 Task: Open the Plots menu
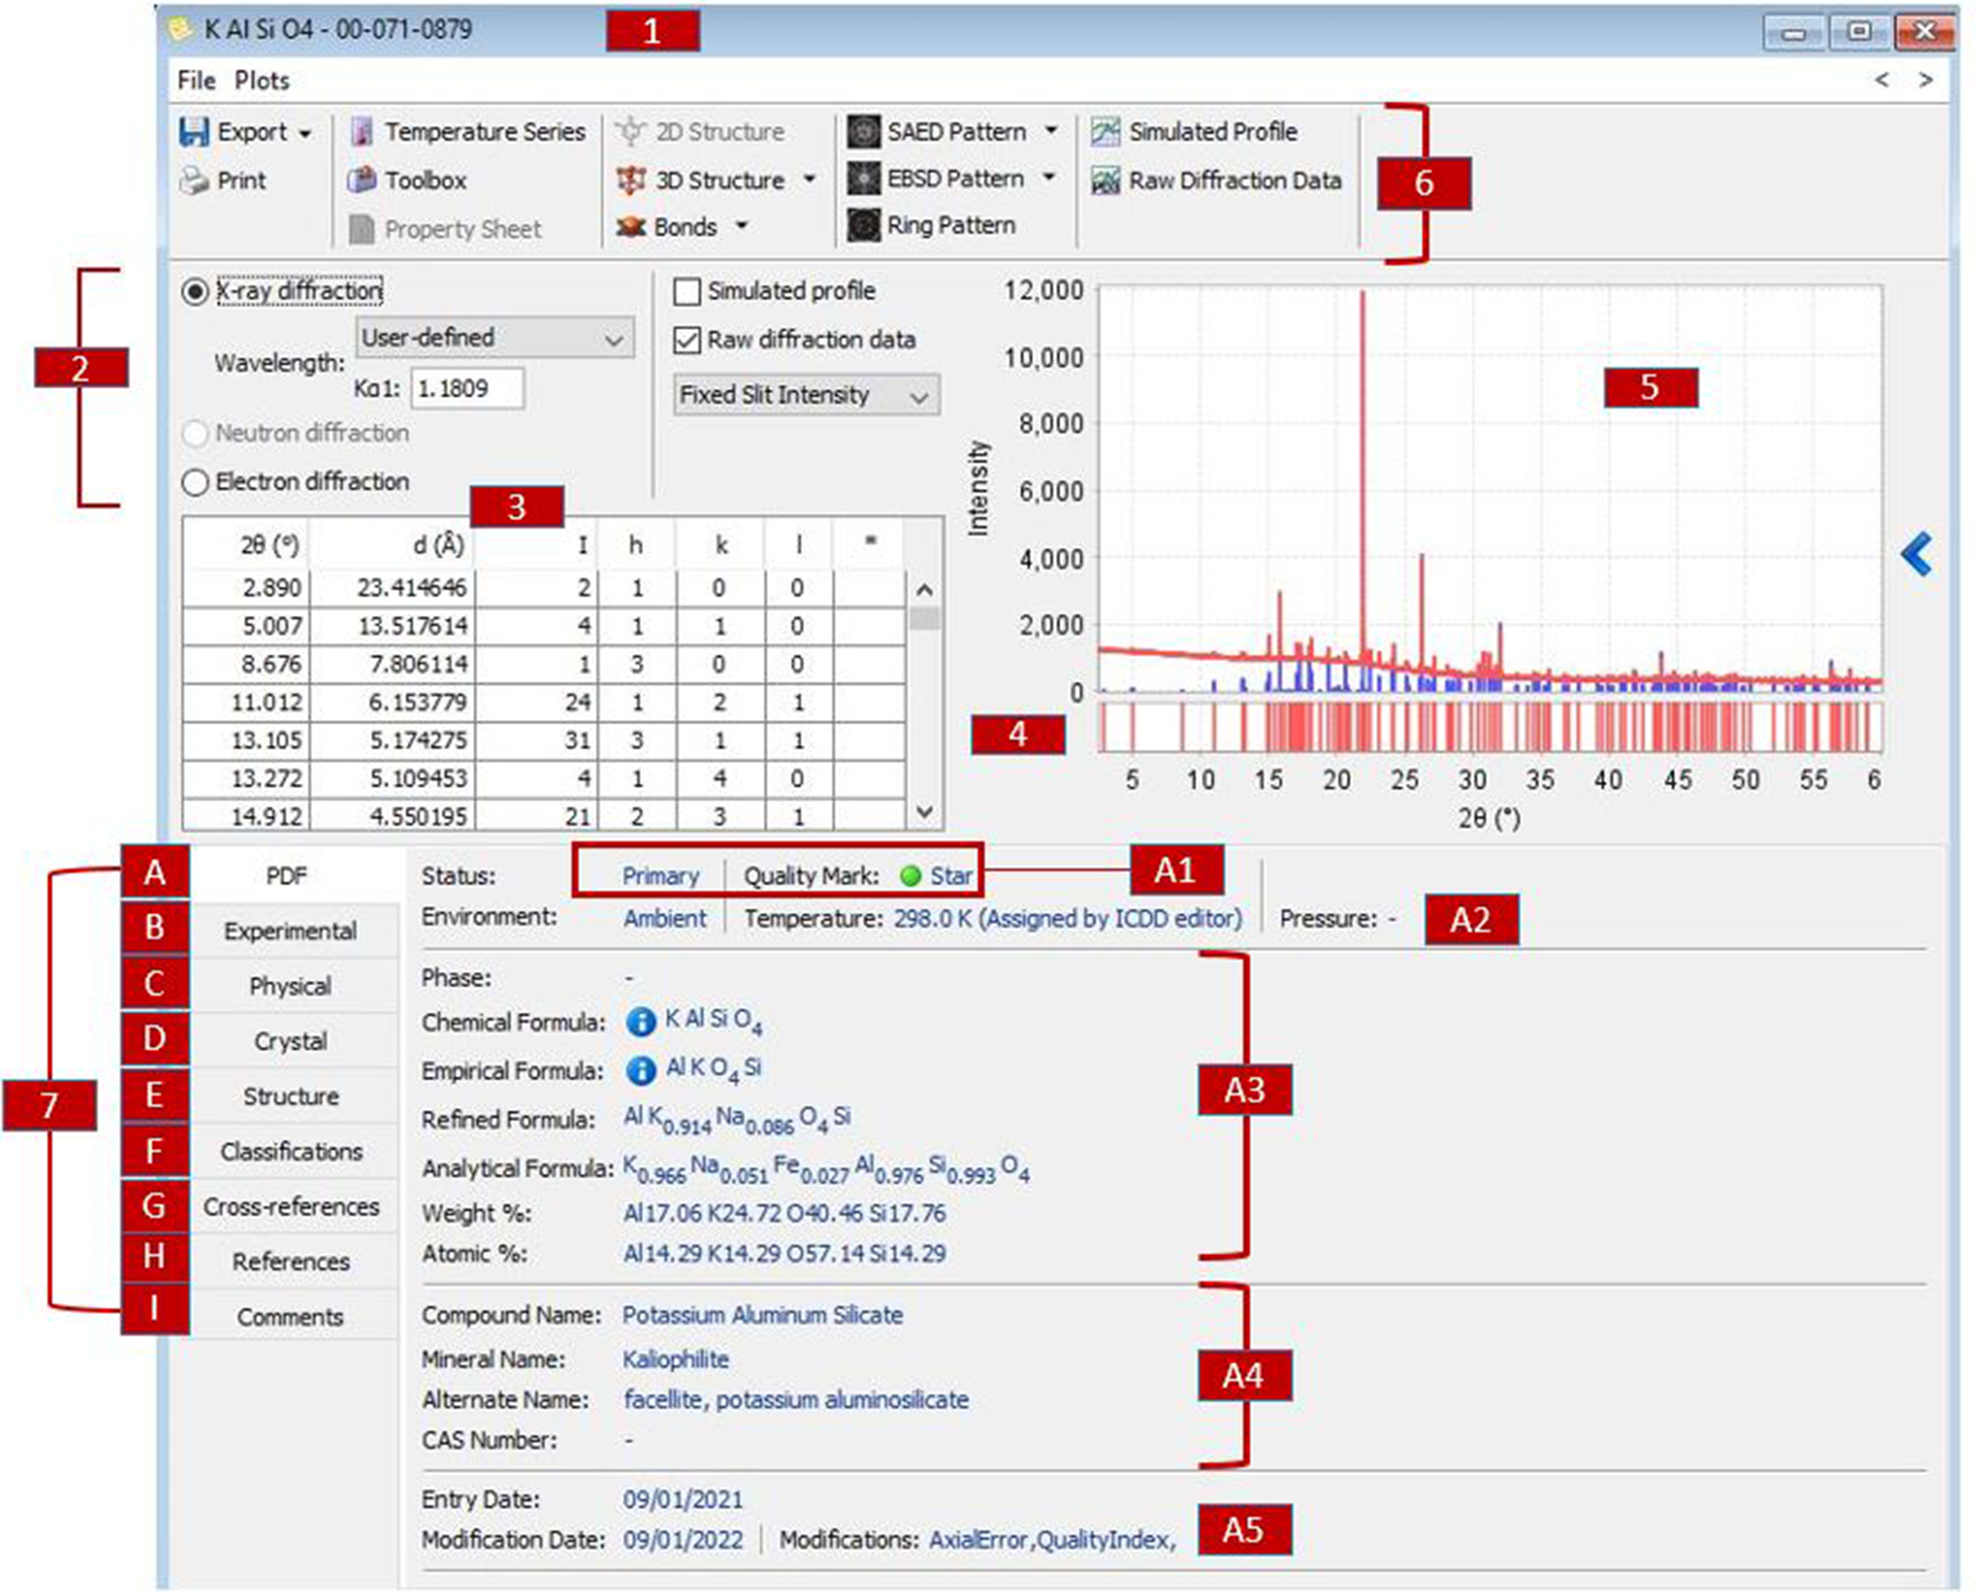click(x=262, y=80)
